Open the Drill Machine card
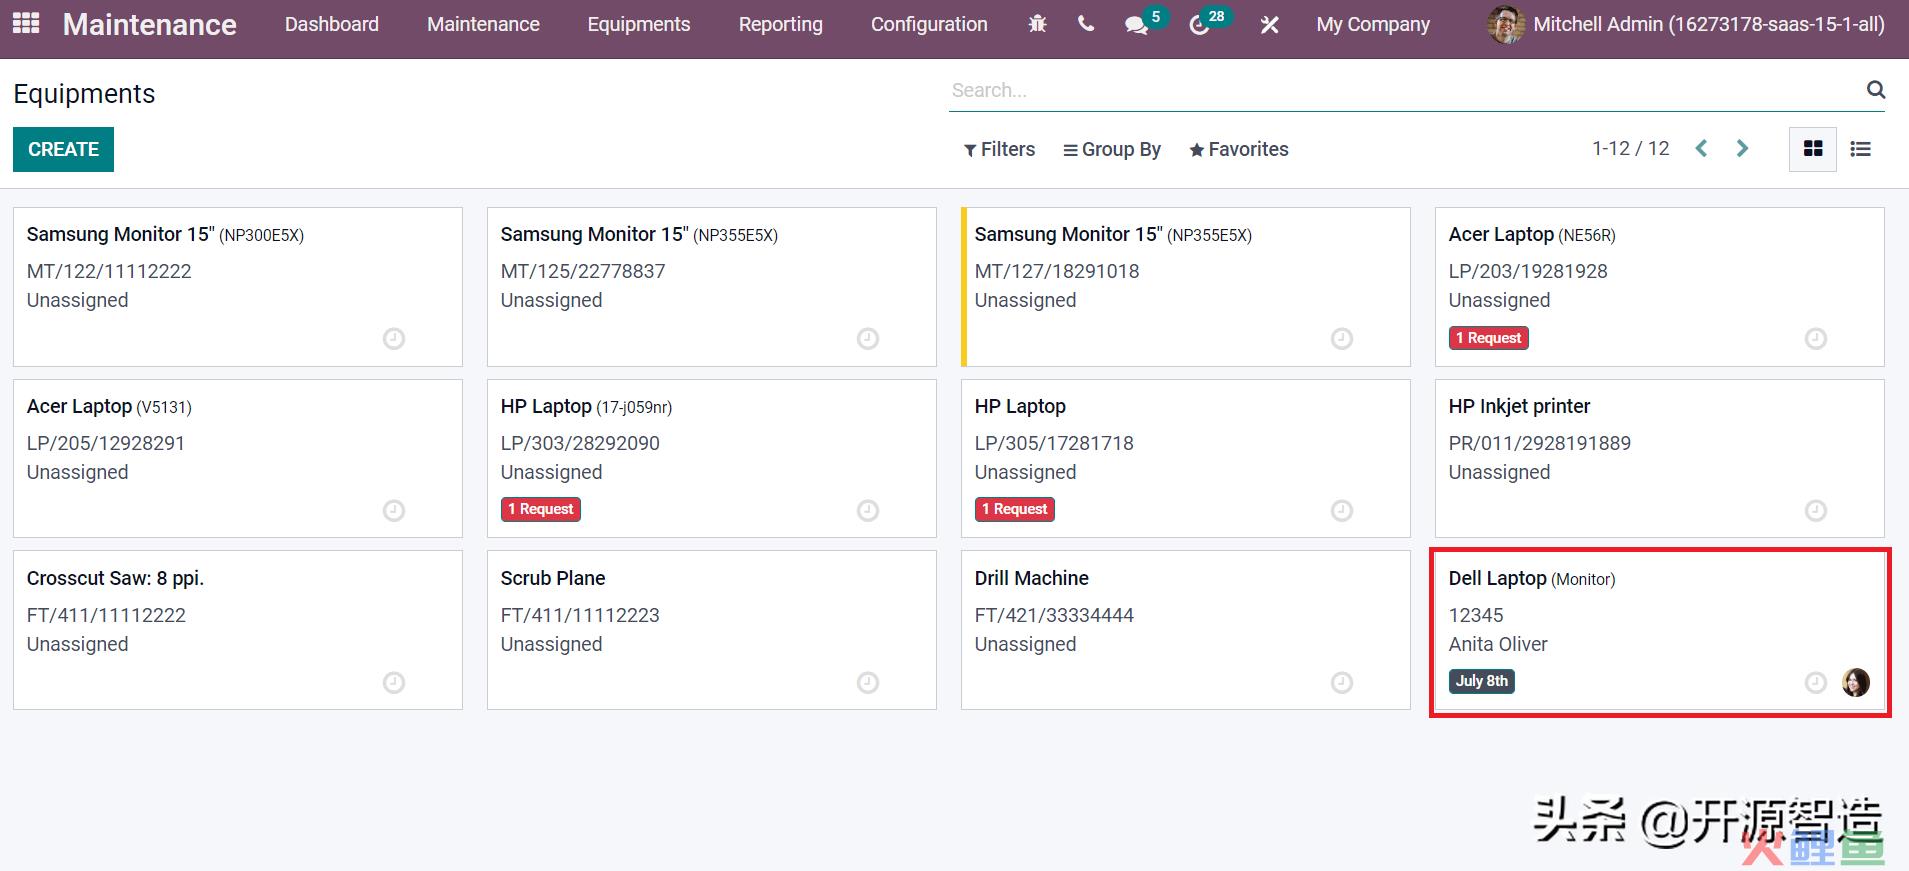 1186,630
